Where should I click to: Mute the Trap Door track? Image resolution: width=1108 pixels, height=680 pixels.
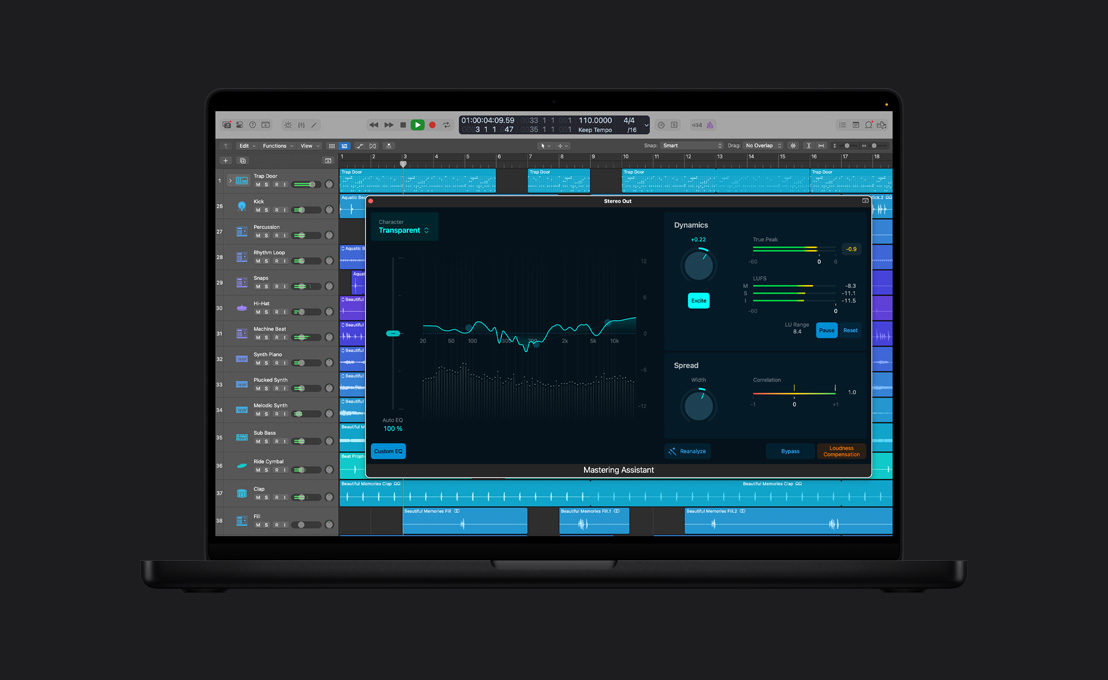(x=258, y=184)
